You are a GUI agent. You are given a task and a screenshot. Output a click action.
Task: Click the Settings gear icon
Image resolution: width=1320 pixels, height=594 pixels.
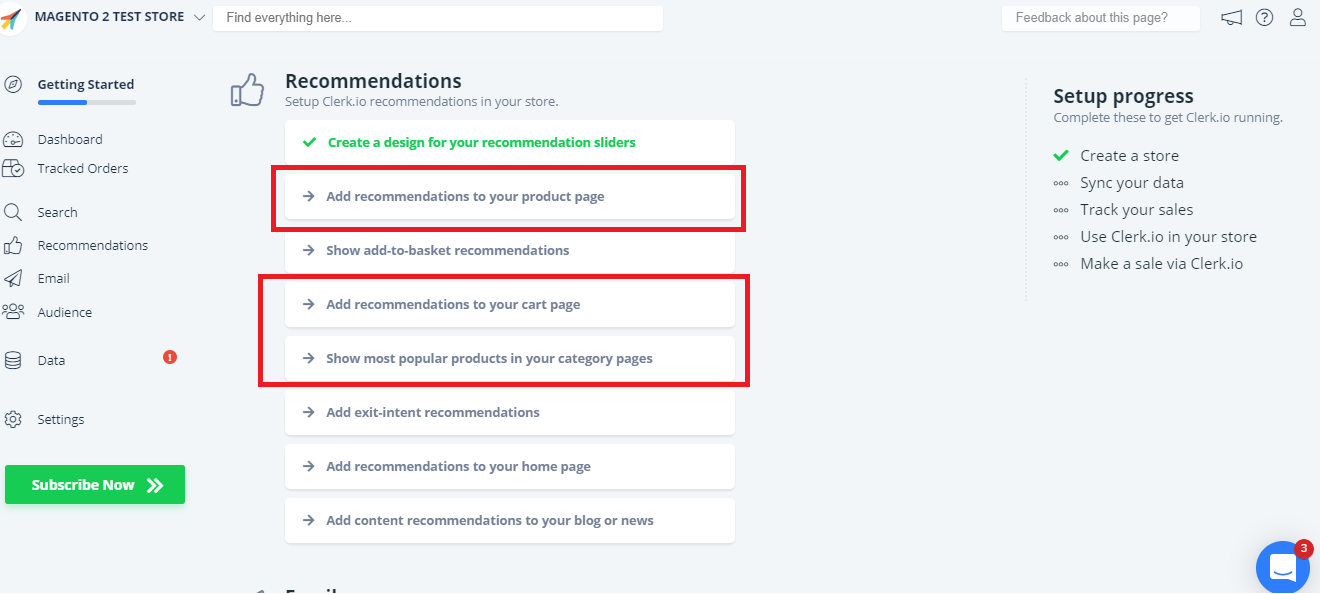click(x=13, y=419)
